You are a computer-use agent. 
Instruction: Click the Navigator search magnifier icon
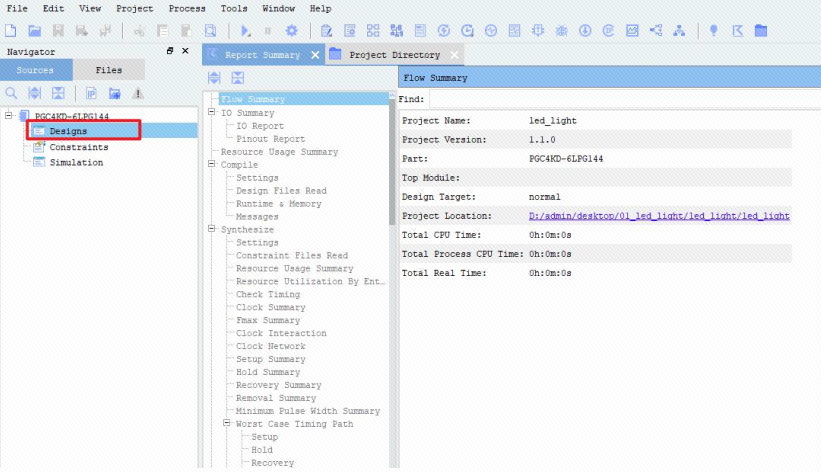coord(11,94)
